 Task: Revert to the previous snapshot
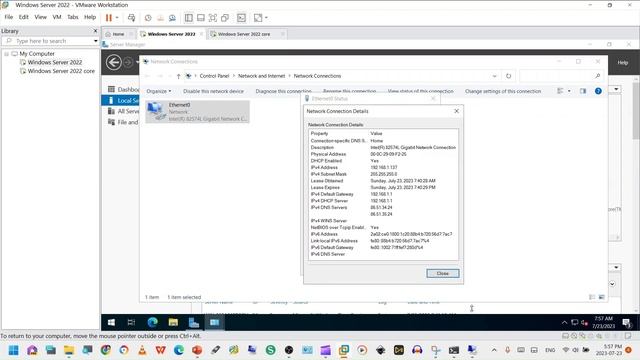click(x=160, y=18)
